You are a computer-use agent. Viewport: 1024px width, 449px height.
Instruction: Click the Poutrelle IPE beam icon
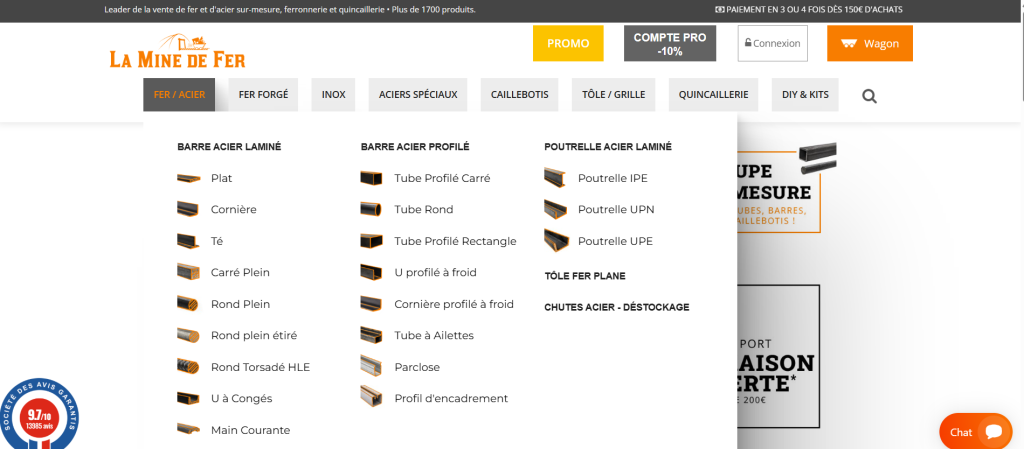pyautogui.click(x=555, y=178)
